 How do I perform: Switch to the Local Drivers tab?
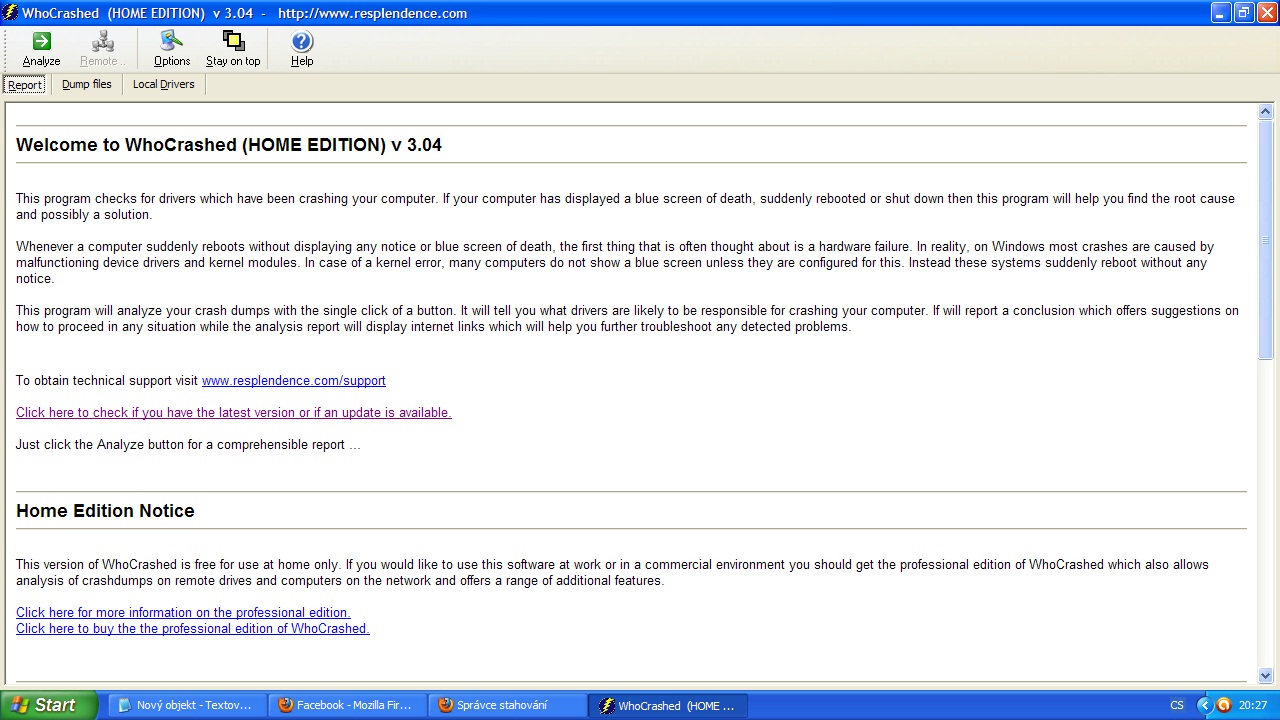164,85
